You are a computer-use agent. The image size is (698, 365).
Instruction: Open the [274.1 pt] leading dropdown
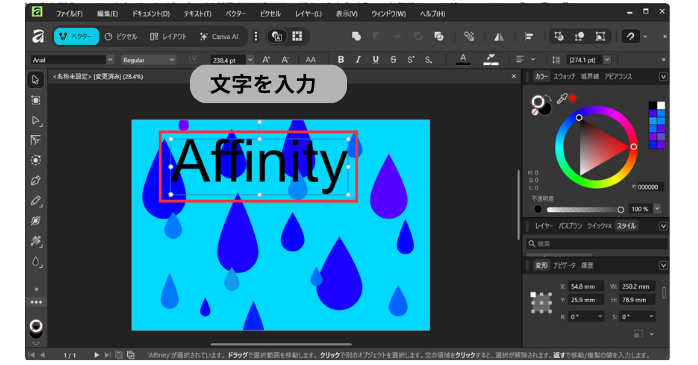[607, 60]
